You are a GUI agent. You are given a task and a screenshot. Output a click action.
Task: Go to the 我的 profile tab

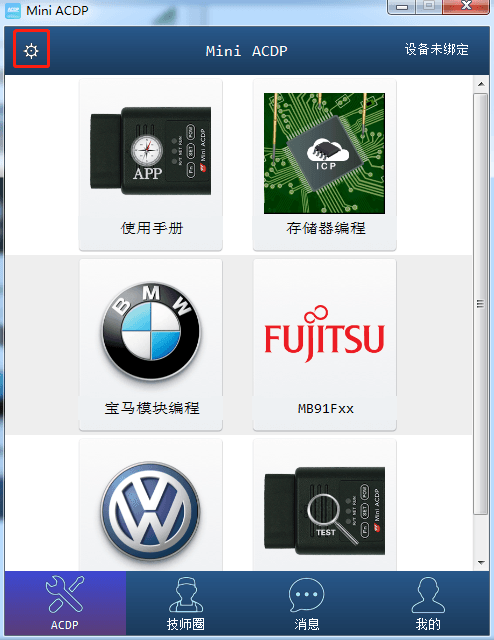(428, 603)
